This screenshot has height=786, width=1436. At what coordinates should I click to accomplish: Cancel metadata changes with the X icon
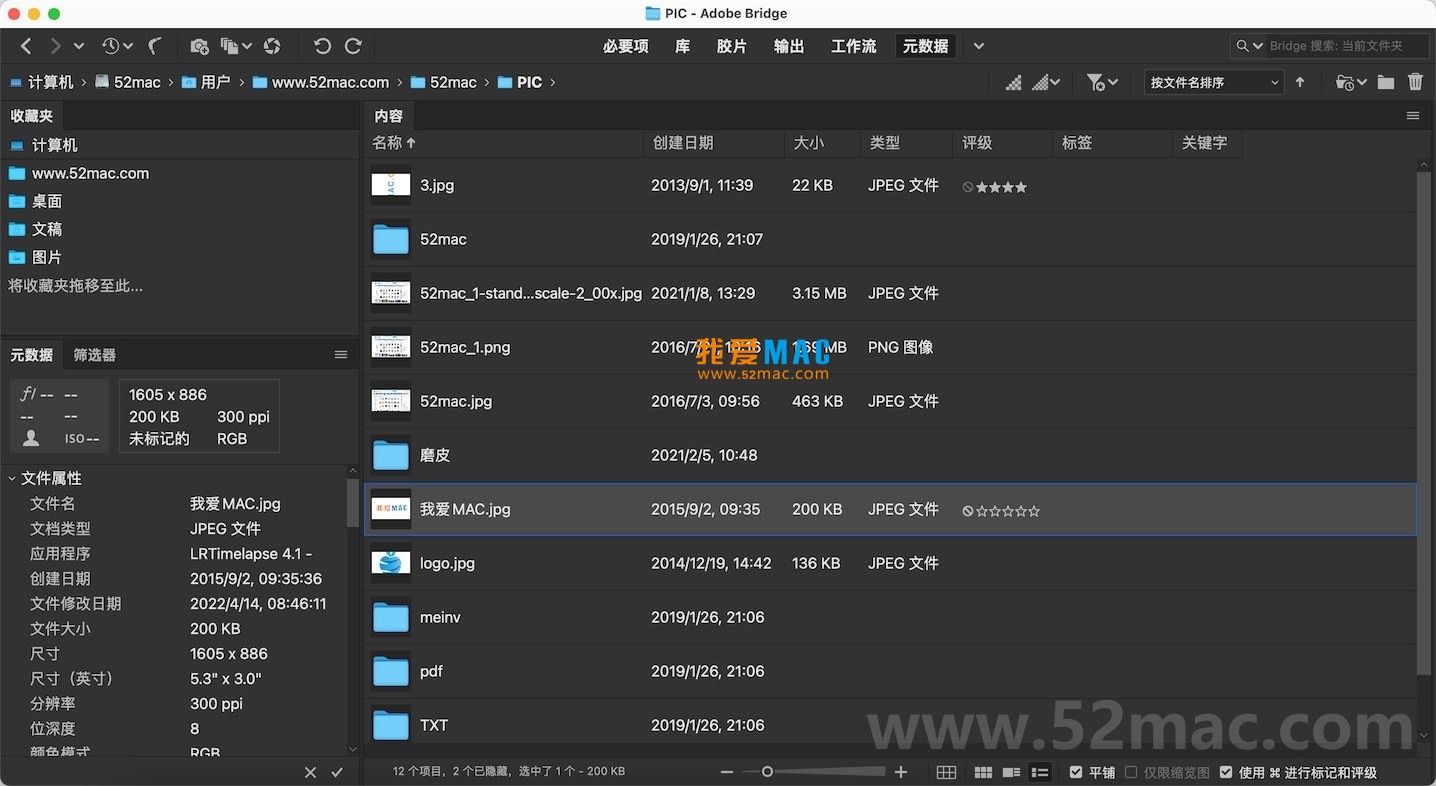[x=310, y=772]
